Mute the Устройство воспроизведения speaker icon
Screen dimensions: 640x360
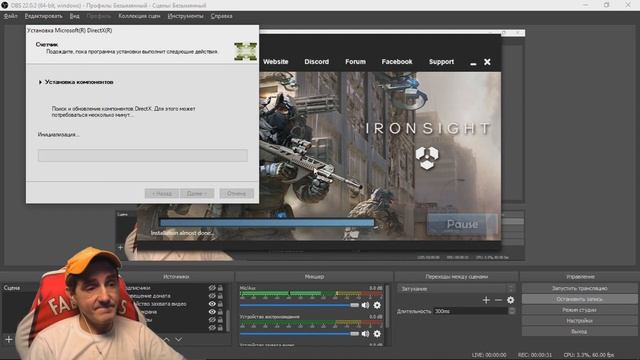[x=365, y=334]
